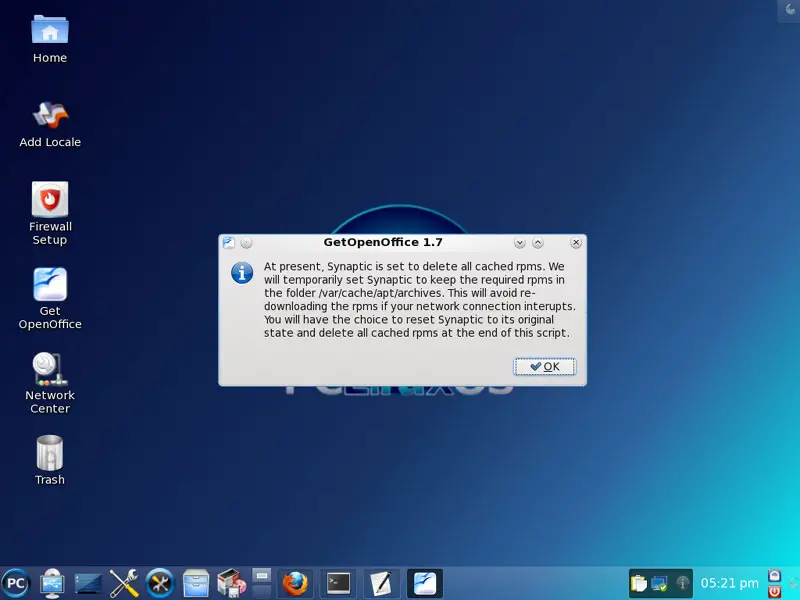The height and width of the screenshot is (600, 800).
Task: Show the desktop using the panel icon
Action: pyautogui.click(x=88, y=583)
